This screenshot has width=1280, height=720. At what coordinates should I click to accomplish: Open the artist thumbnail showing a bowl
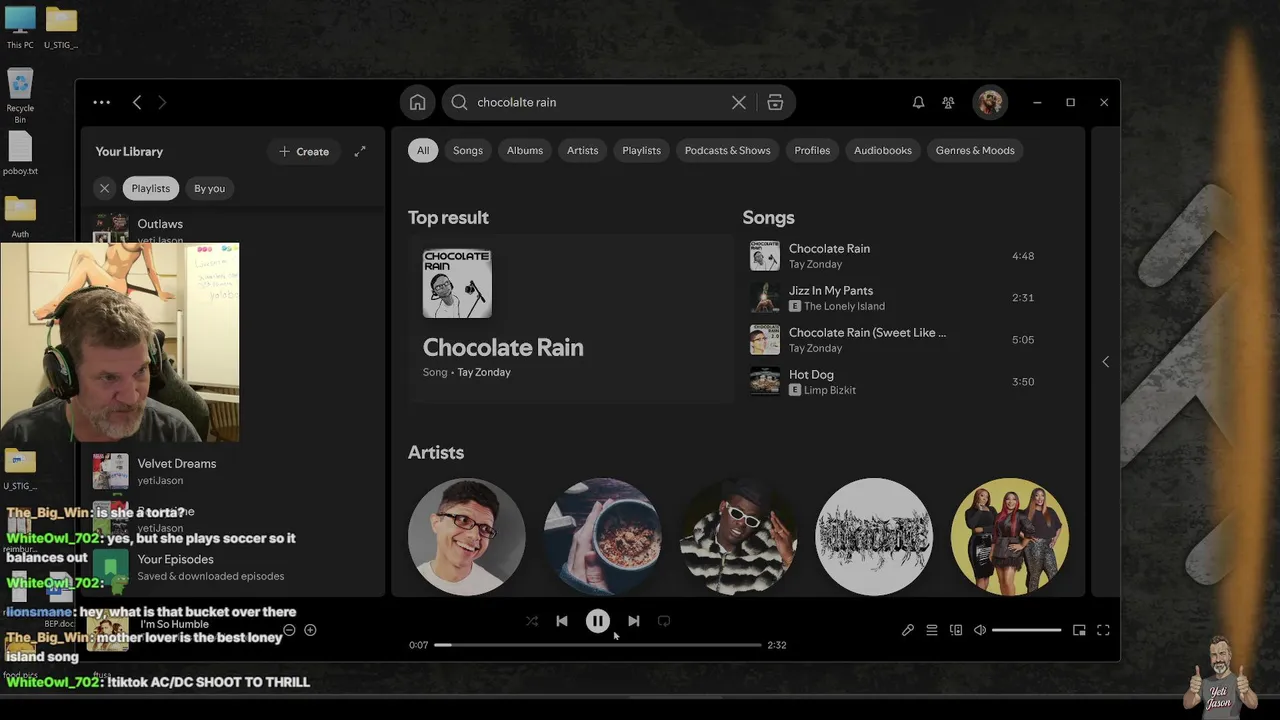(602, 536)
